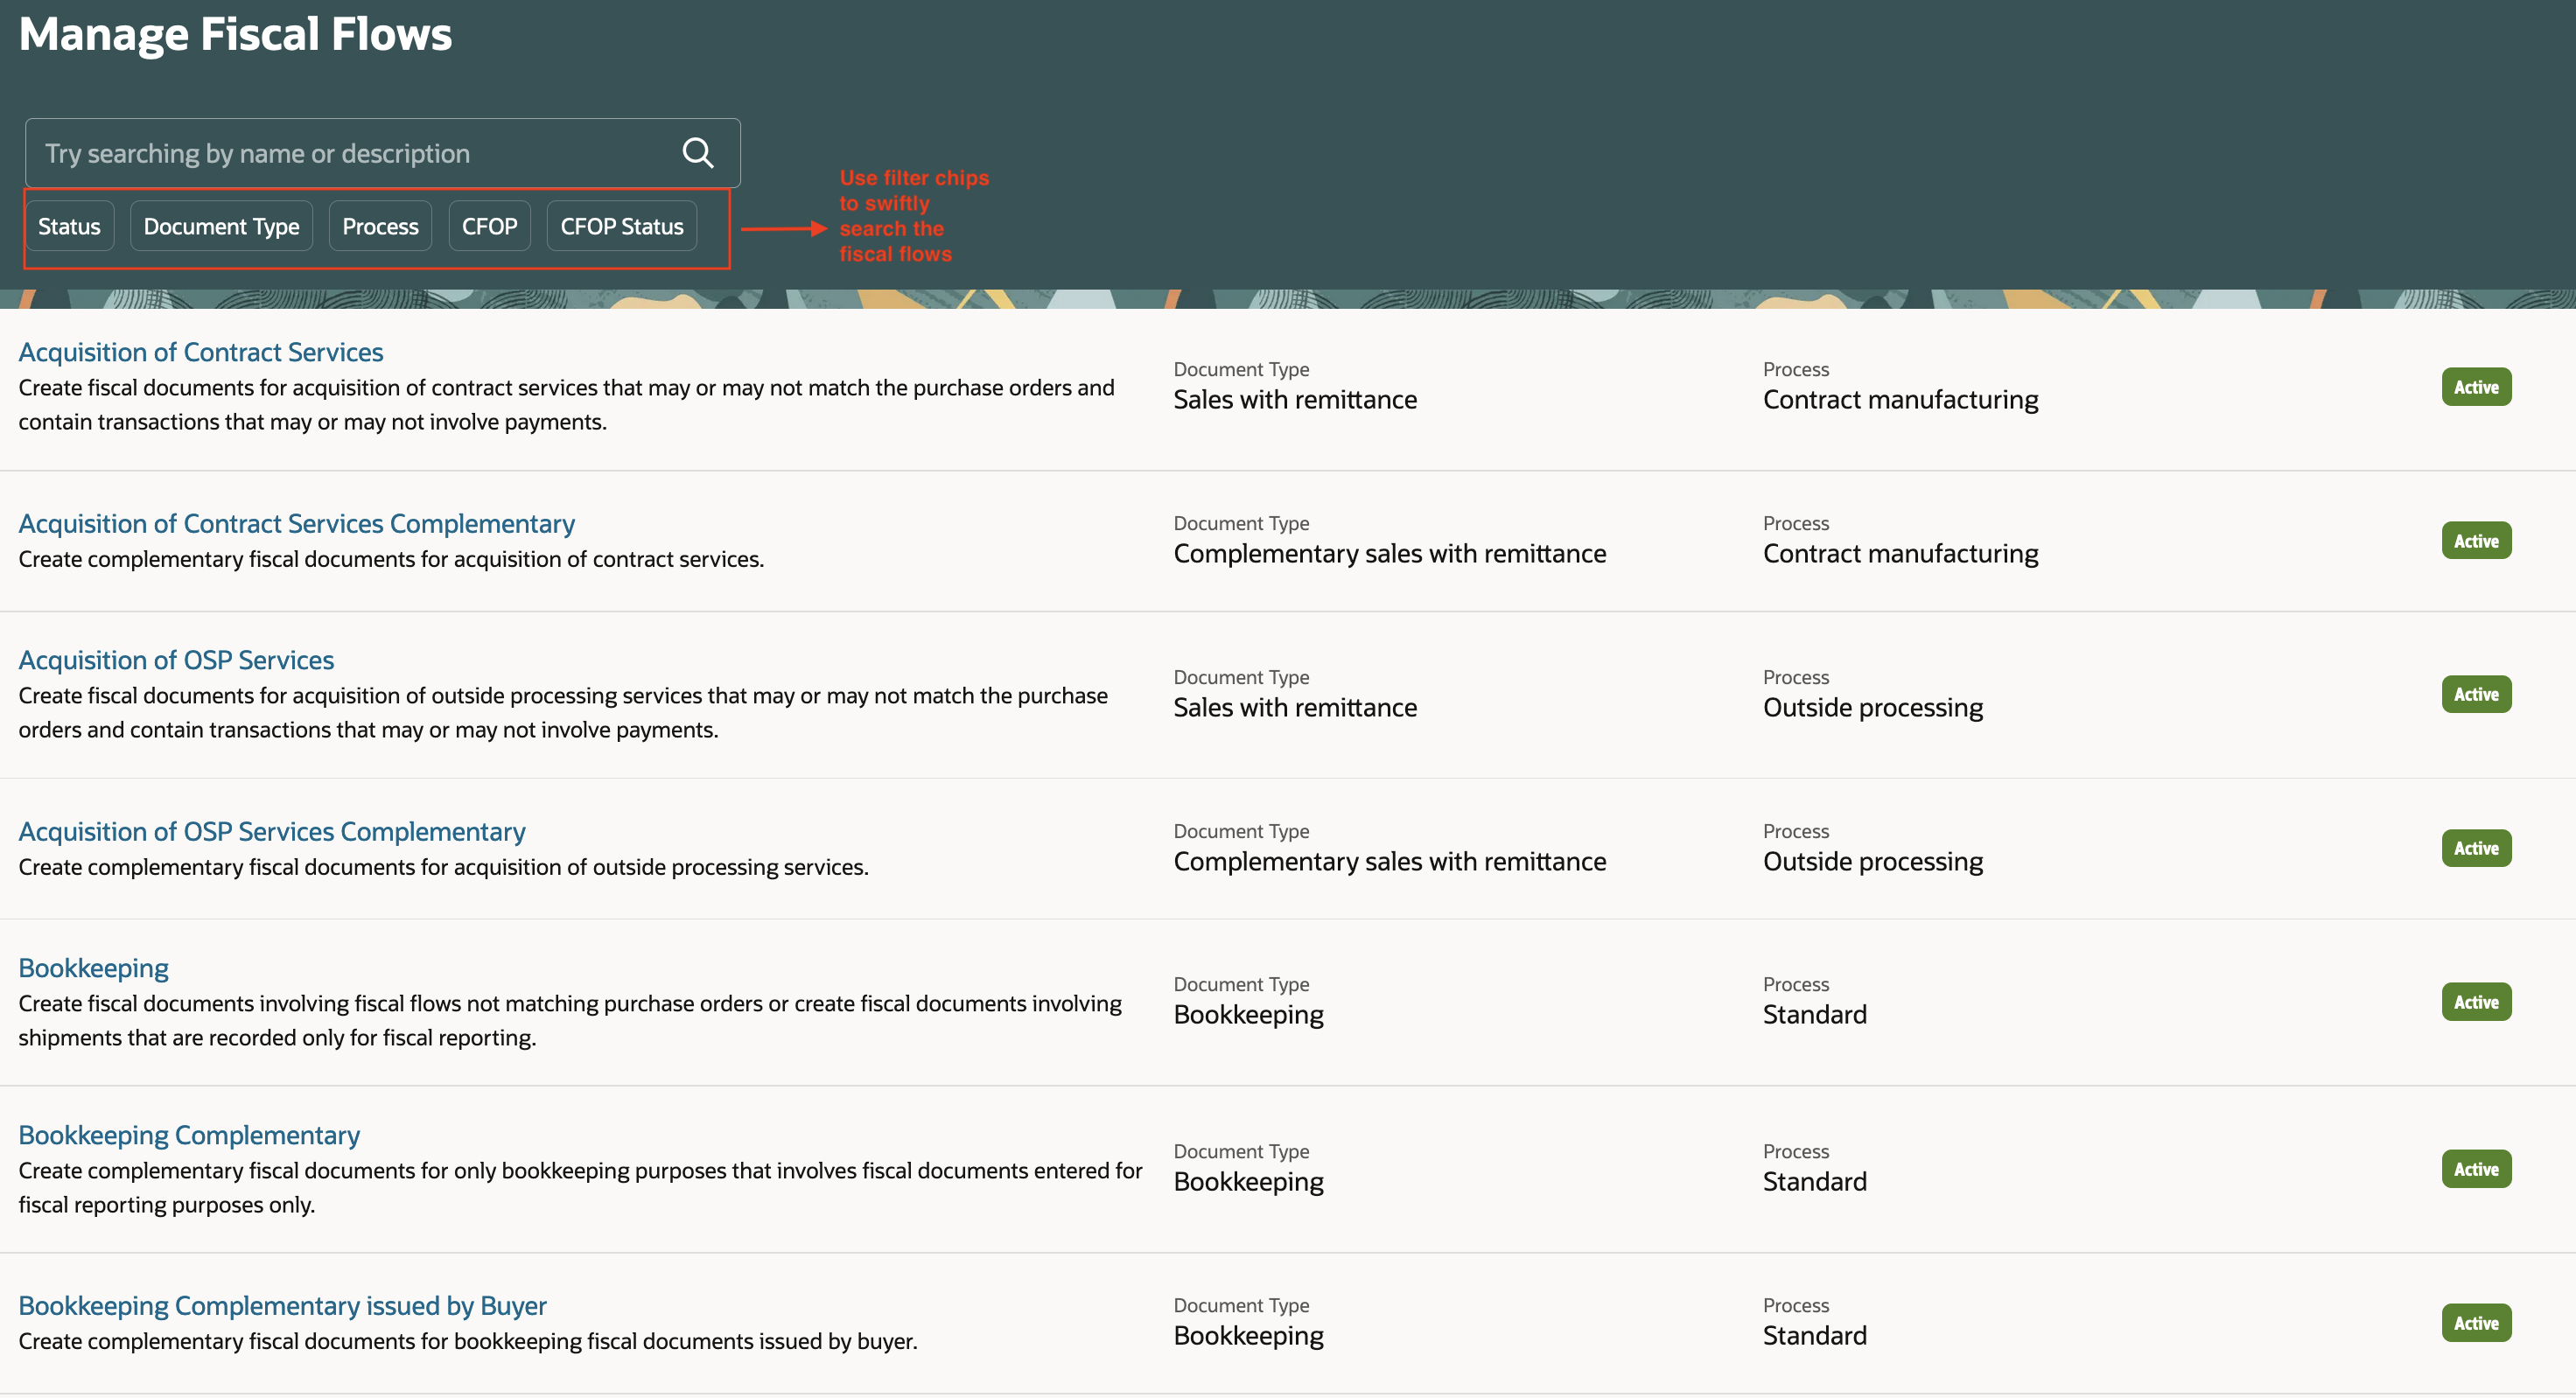Open Acquisition of Contract Services flow
2576x1398 pixels.
click(x=200, y=352)
